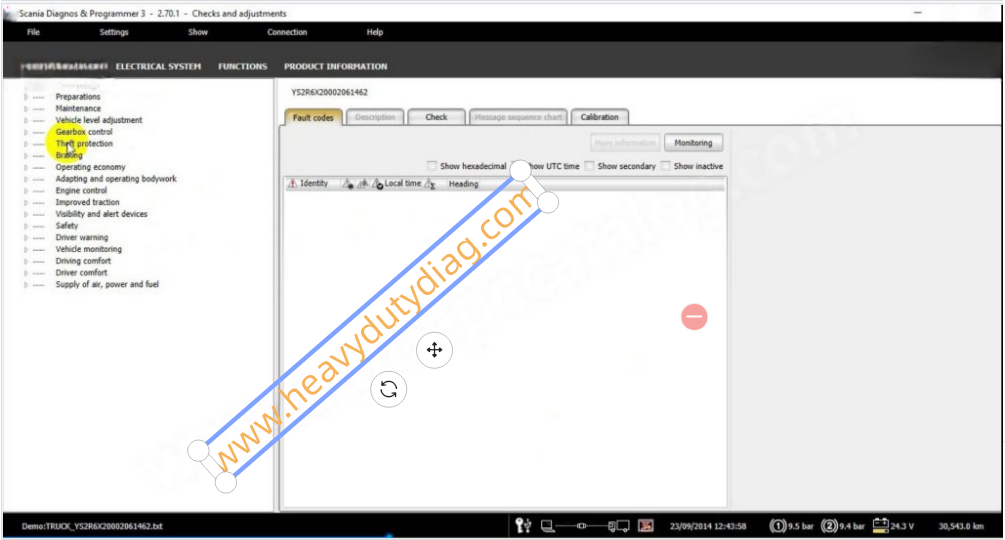1005x540 pixels.
Task: Expand the Safety node arrow
Action: [x=26, y=225]
